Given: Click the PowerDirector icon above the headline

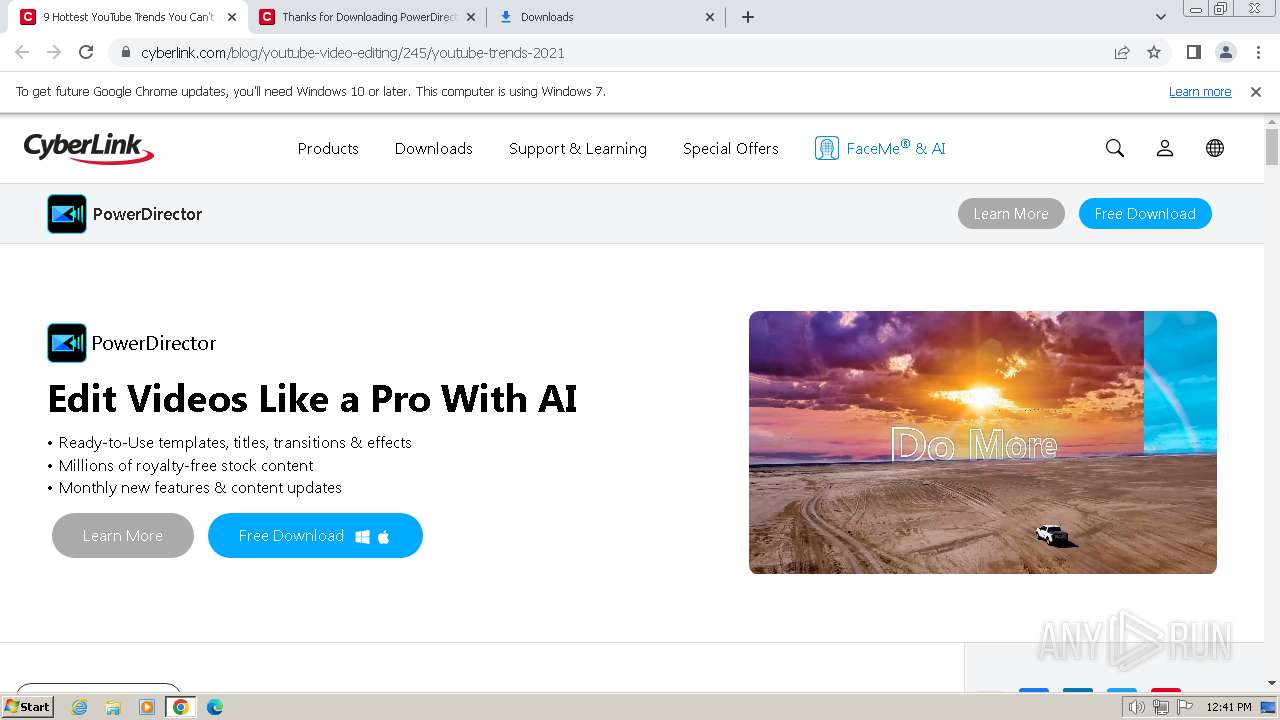Looking at the screenshot, I should pyautogui.click(x=67, y=343).
